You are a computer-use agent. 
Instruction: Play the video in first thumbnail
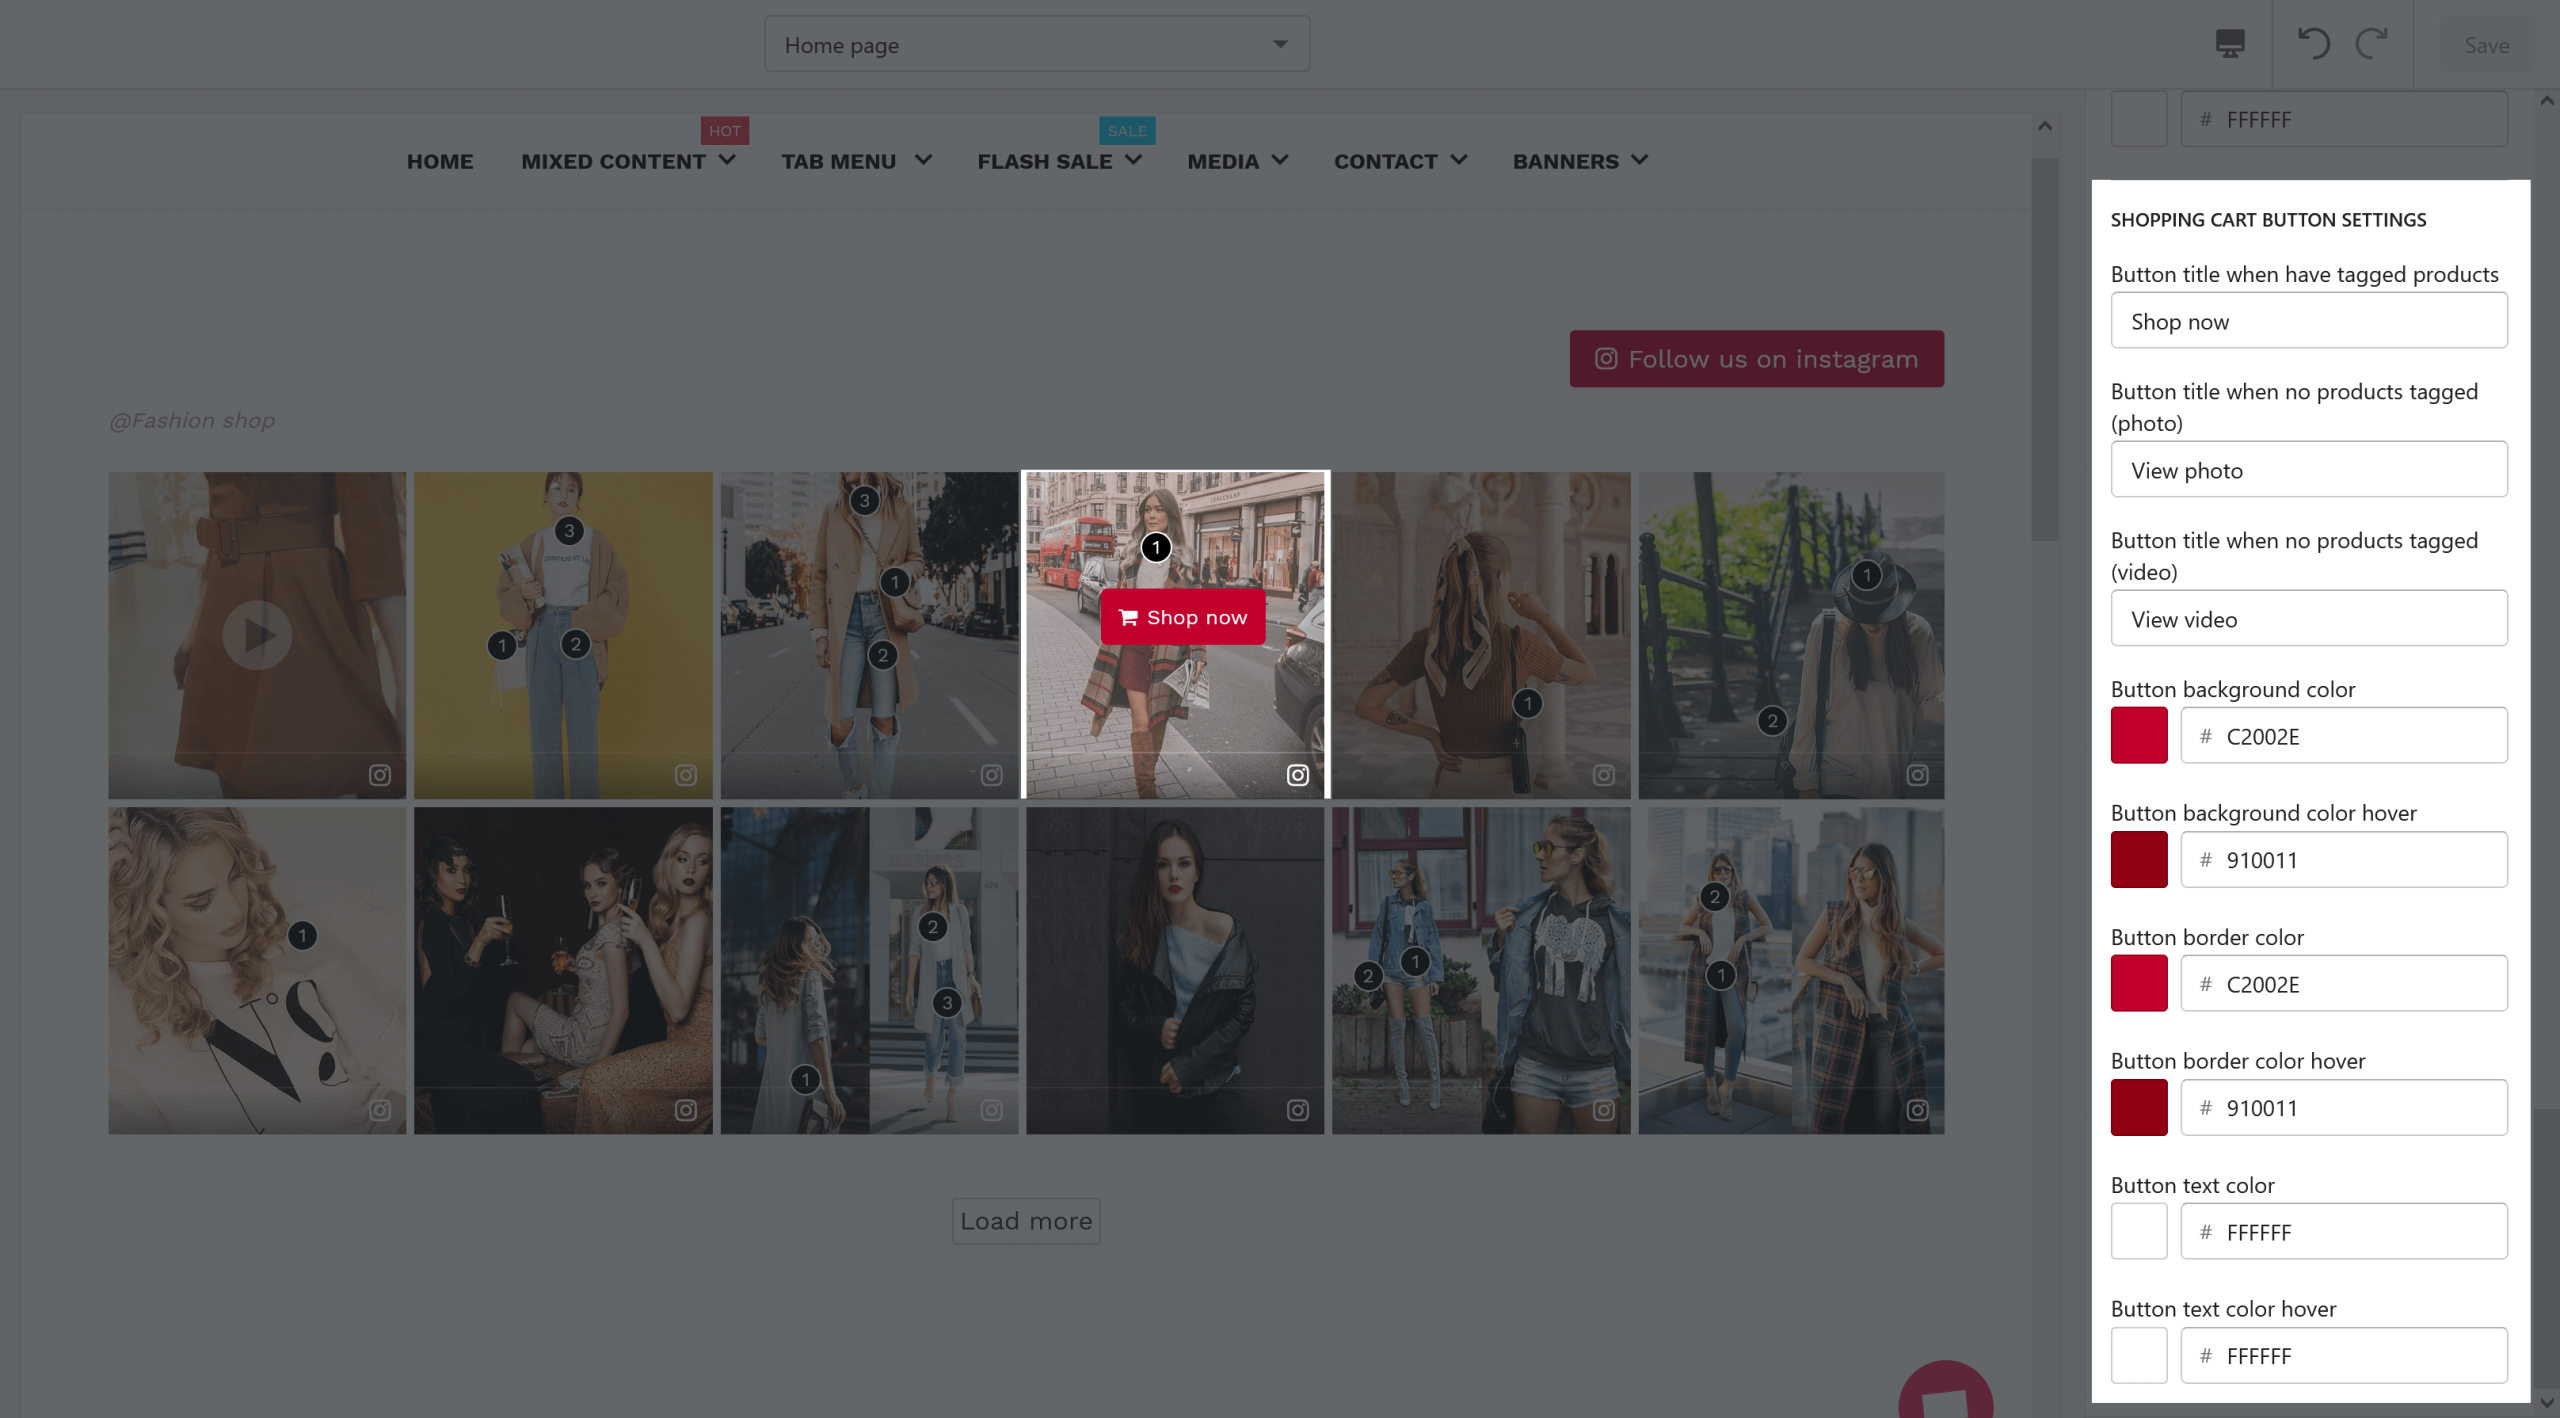click(x=257, y=635)
